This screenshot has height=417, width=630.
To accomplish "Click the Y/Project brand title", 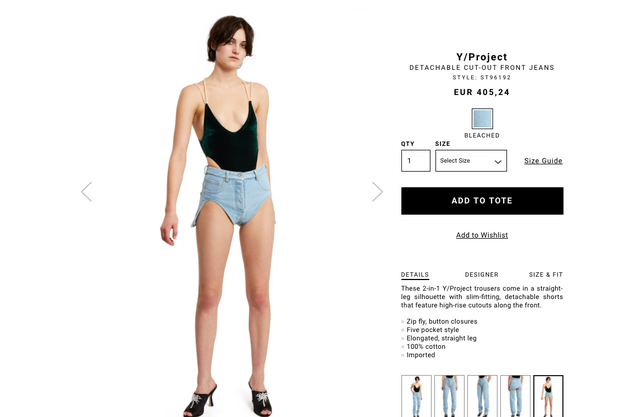I will (x=482, y=57).
